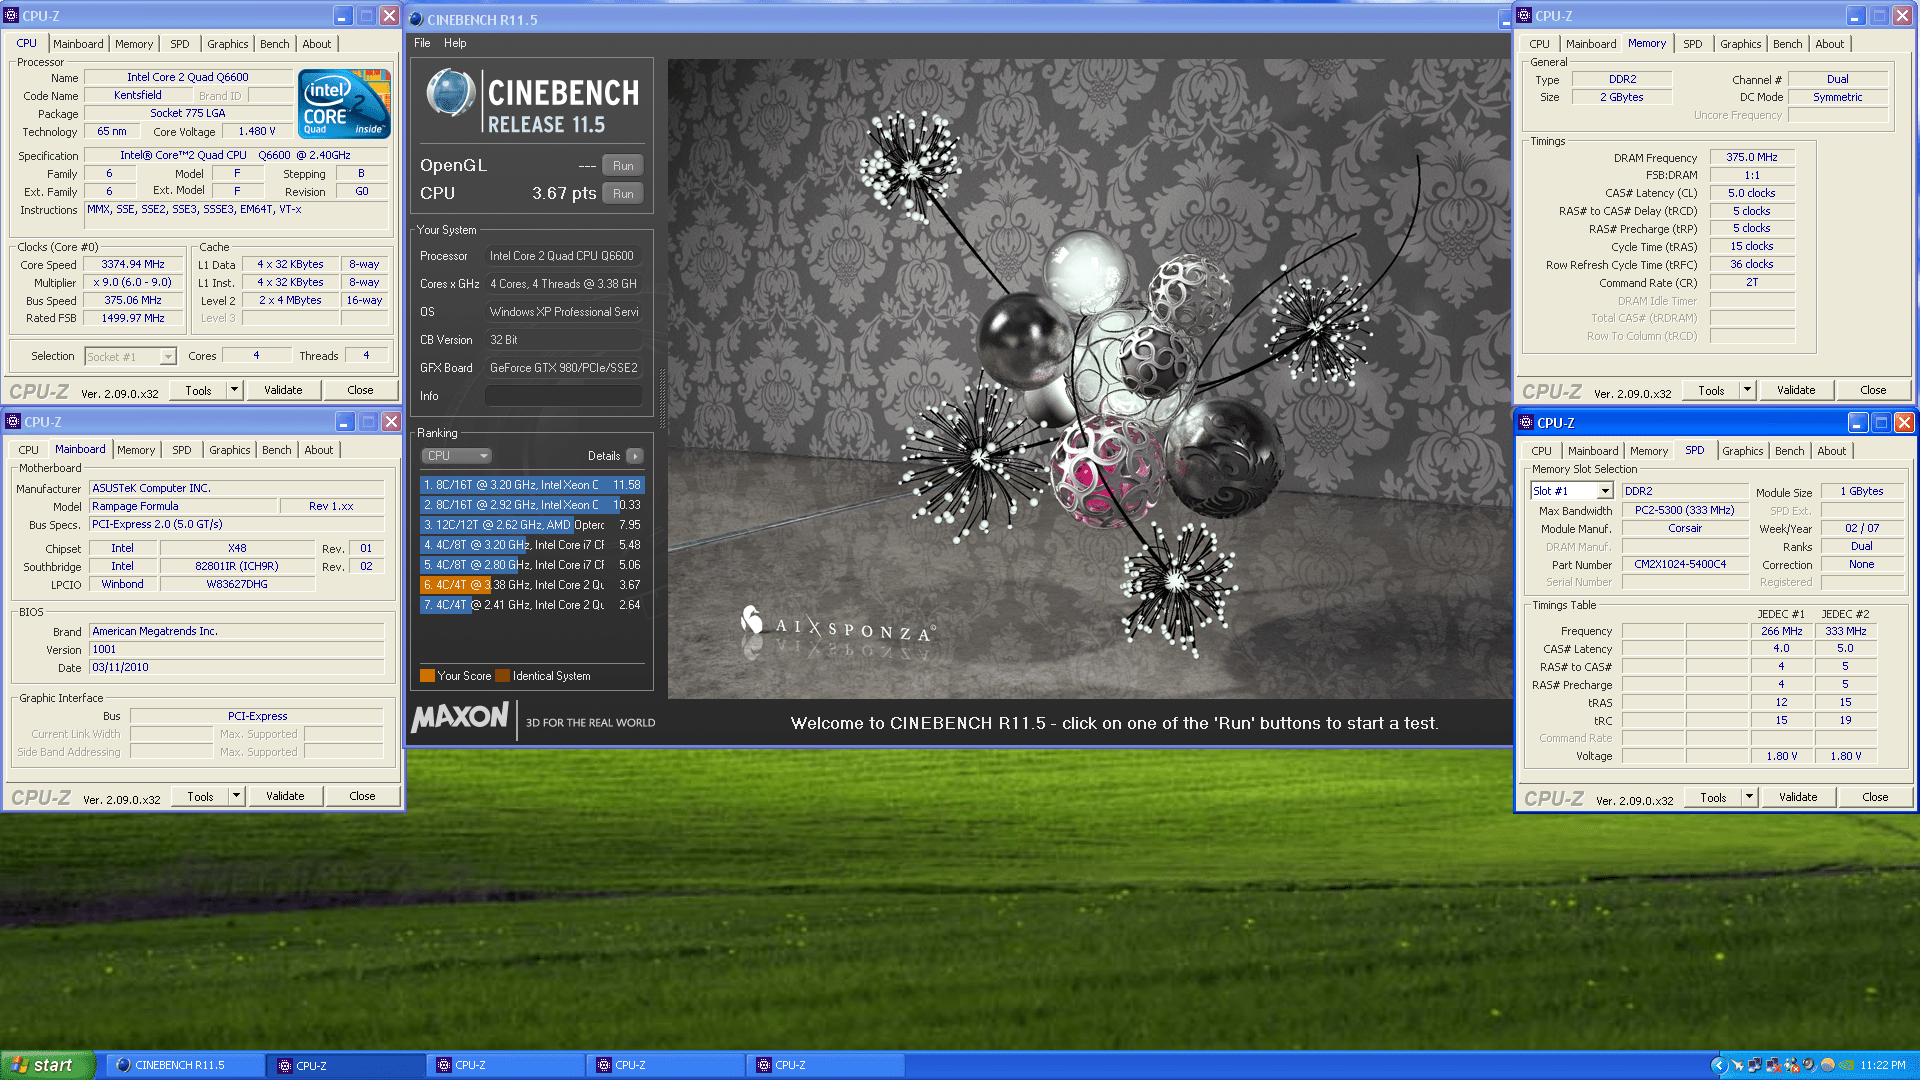Open the File menu in Cinebench
This screenshot has height=1080, width=1920.
(x=422, y=43)
